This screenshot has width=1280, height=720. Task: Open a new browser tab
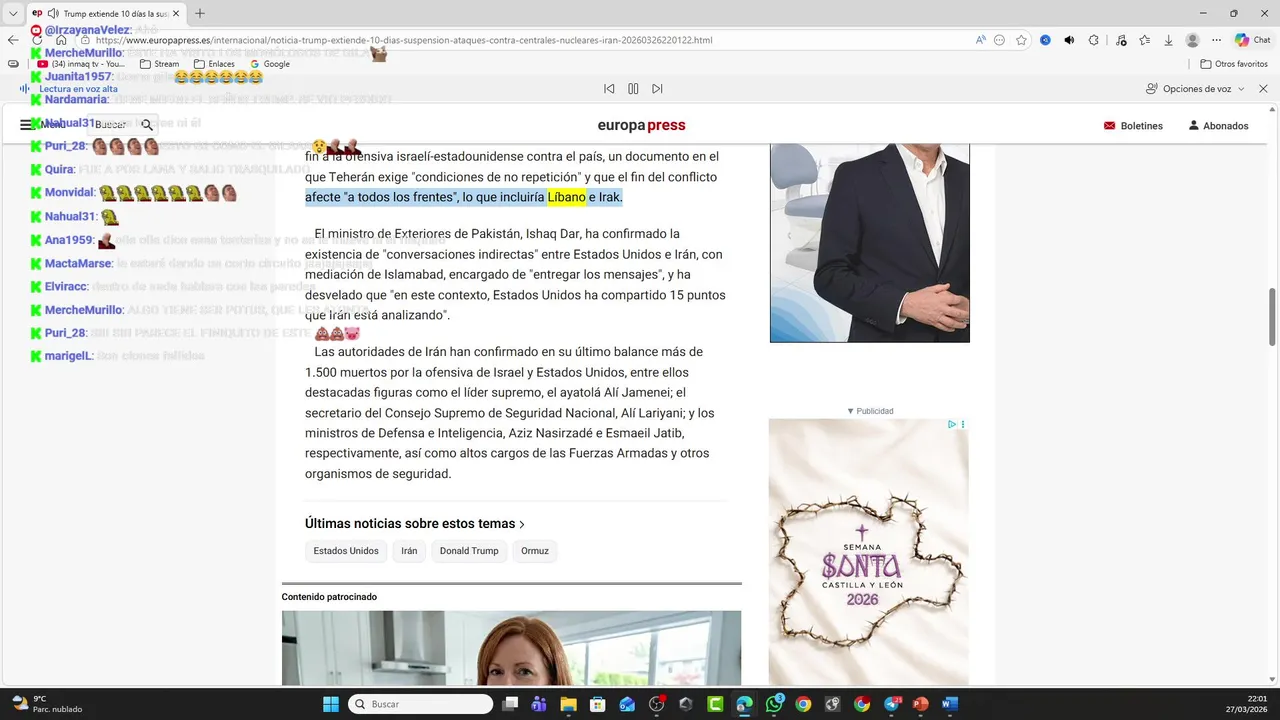point(200,14)
